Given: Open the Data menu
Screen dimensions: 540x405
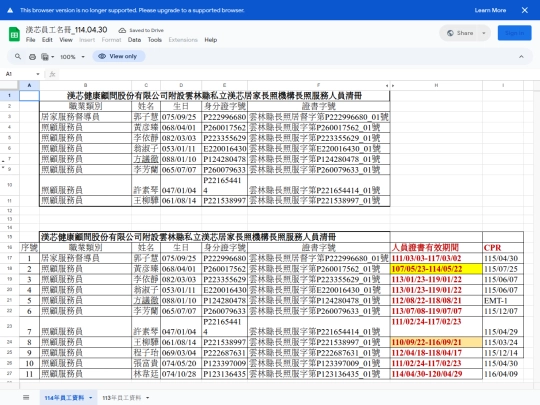Looking at the screenshot, I should (x=134, y=40).
